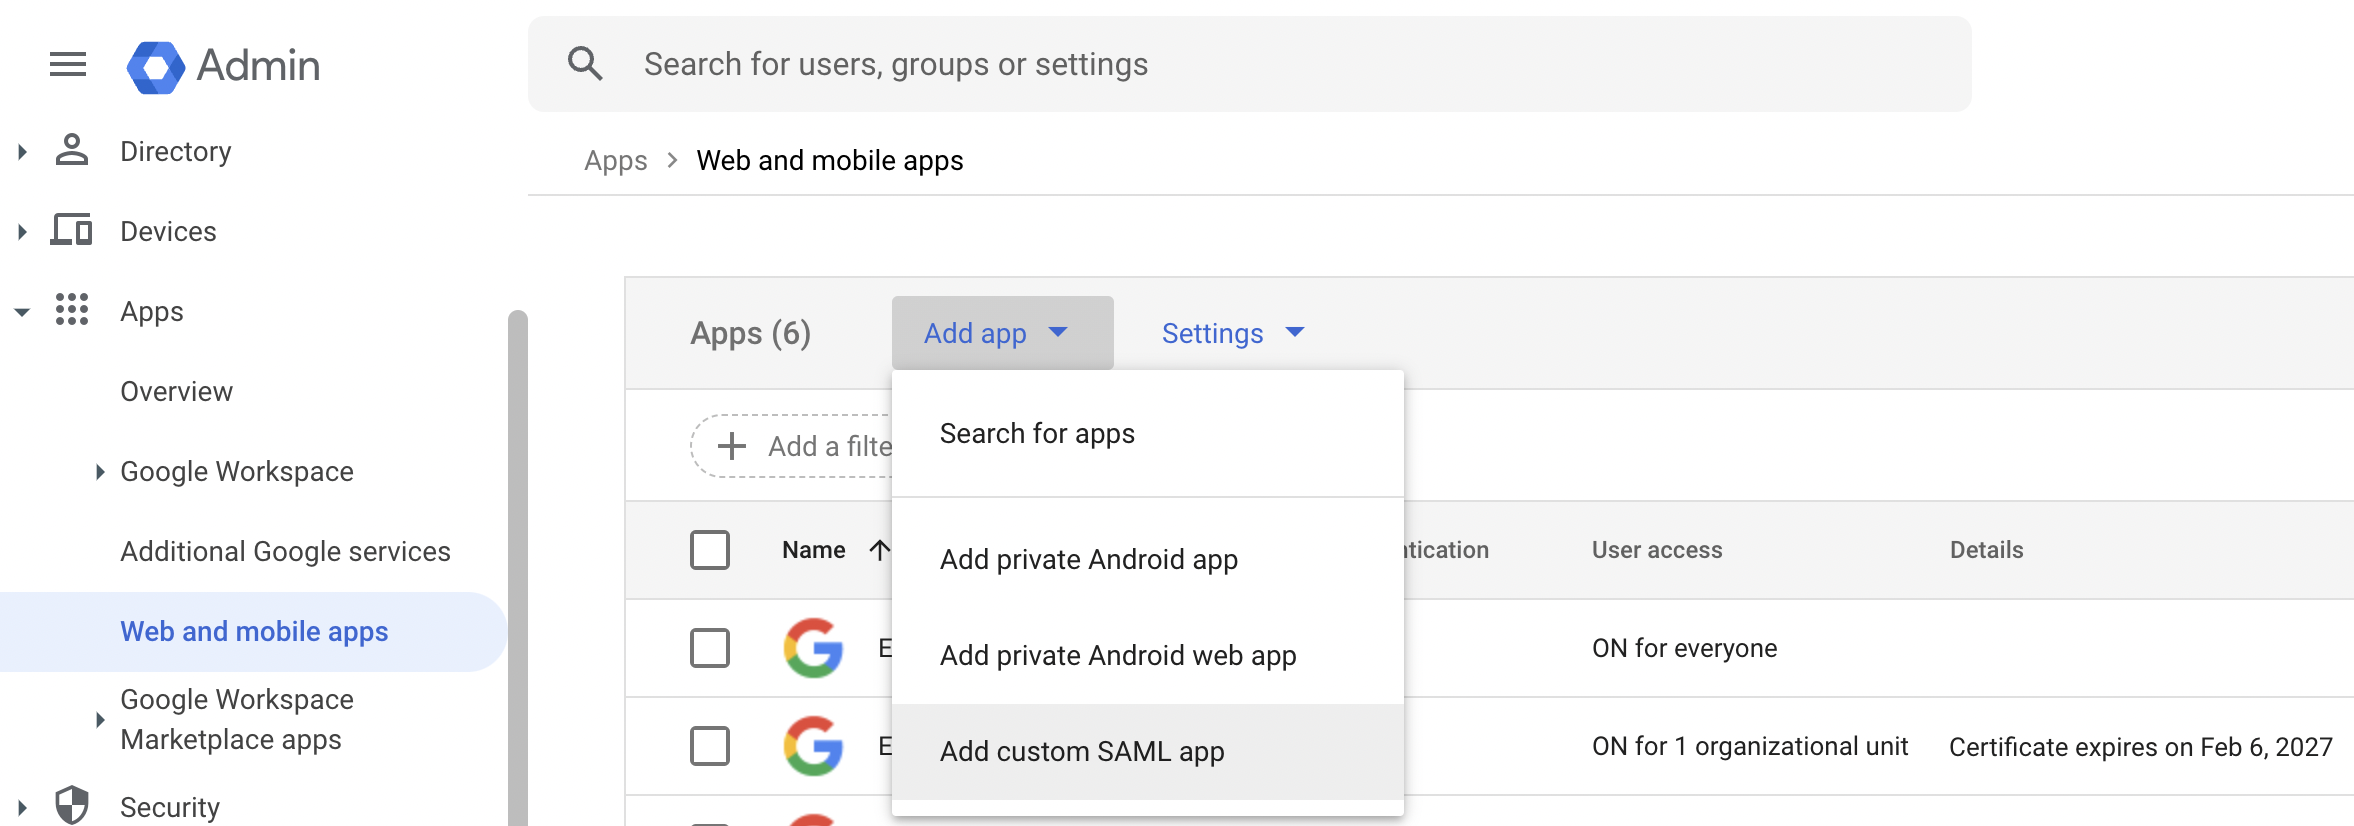Viewport: 2354px width, 826px height.
Task: Click the Name column sort arrow
Action: pos(879,550)
